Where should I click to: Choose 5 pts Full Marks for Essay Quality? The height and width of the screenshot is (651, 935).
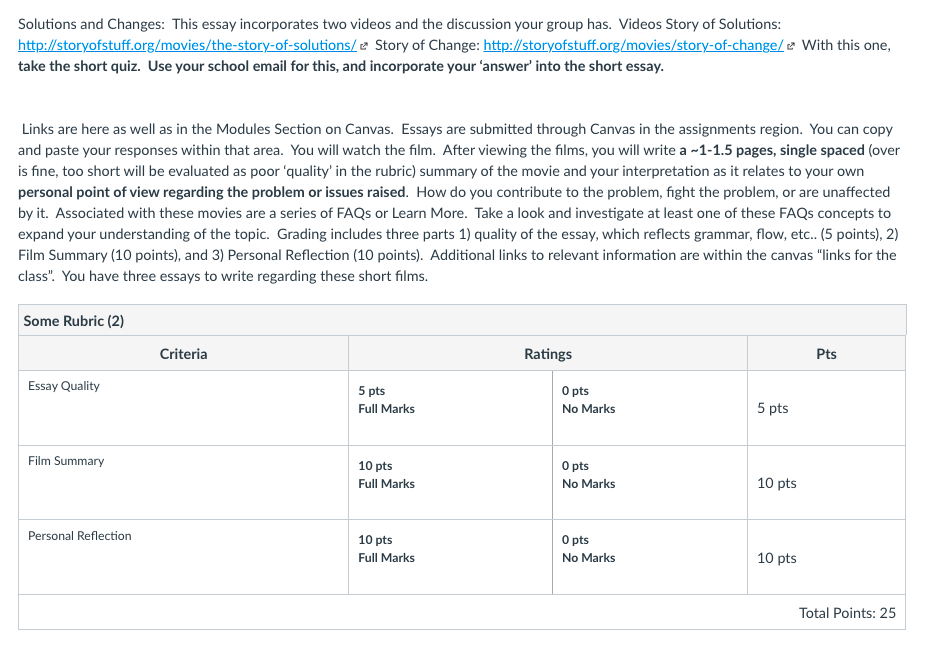[x=450, y=408]
